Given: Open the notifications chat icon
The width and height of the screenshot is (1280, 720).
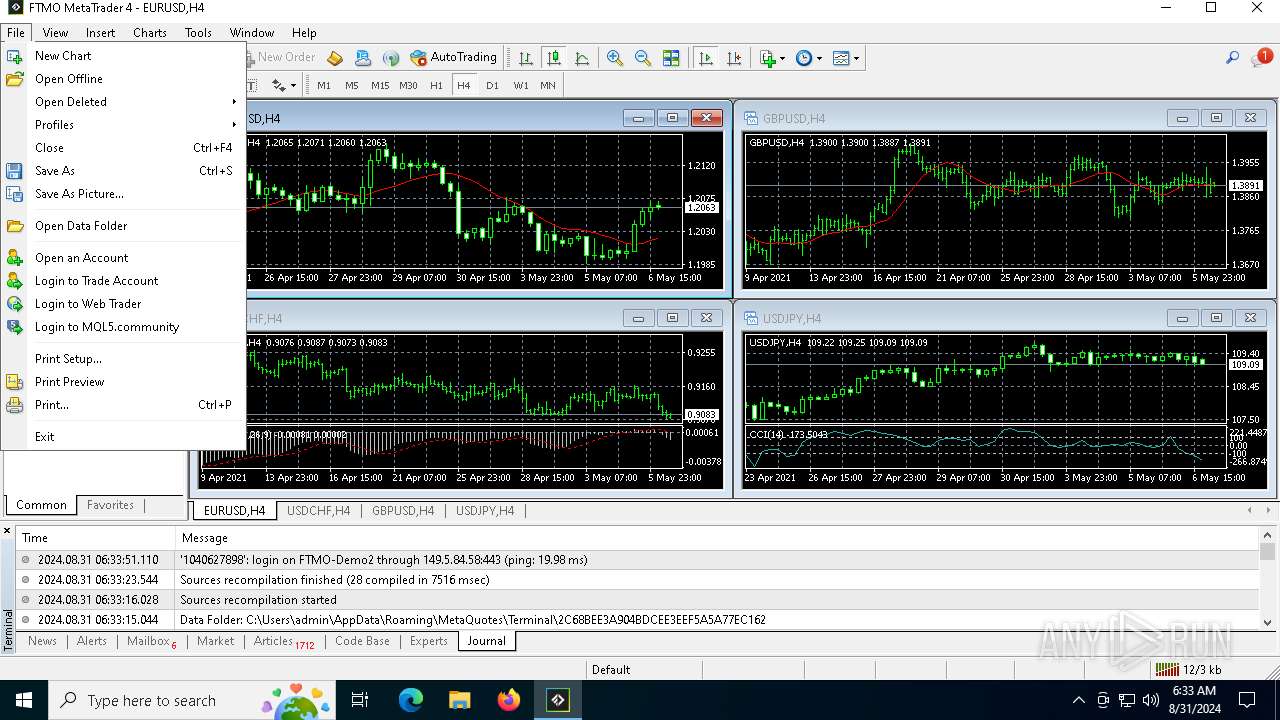Looking at the screenshot, I should (1260, 58).
